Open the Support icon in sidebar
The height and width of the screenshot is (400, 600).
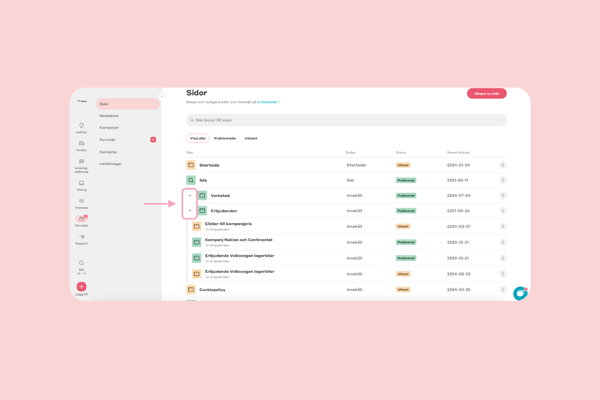(82, 239)
